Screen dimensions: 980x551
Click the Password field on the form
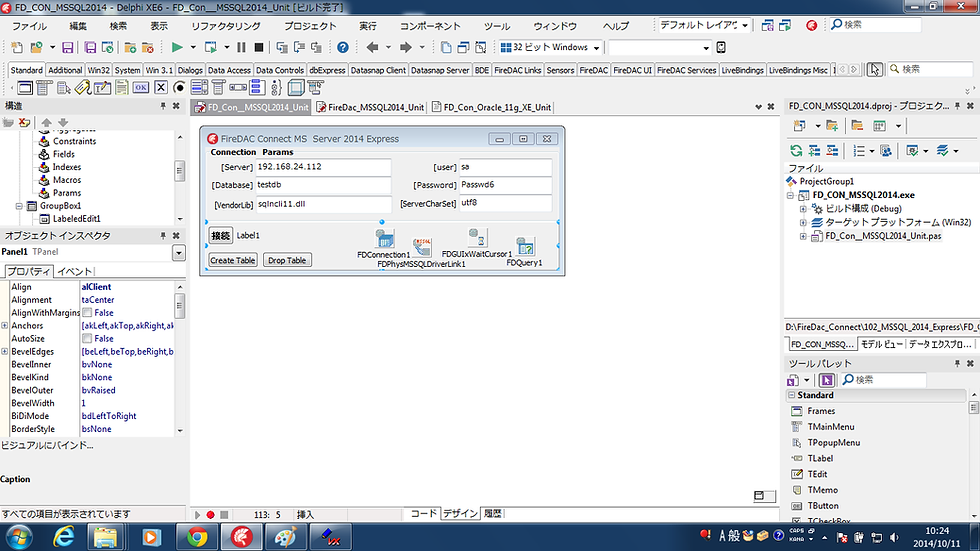pos(505,185)
